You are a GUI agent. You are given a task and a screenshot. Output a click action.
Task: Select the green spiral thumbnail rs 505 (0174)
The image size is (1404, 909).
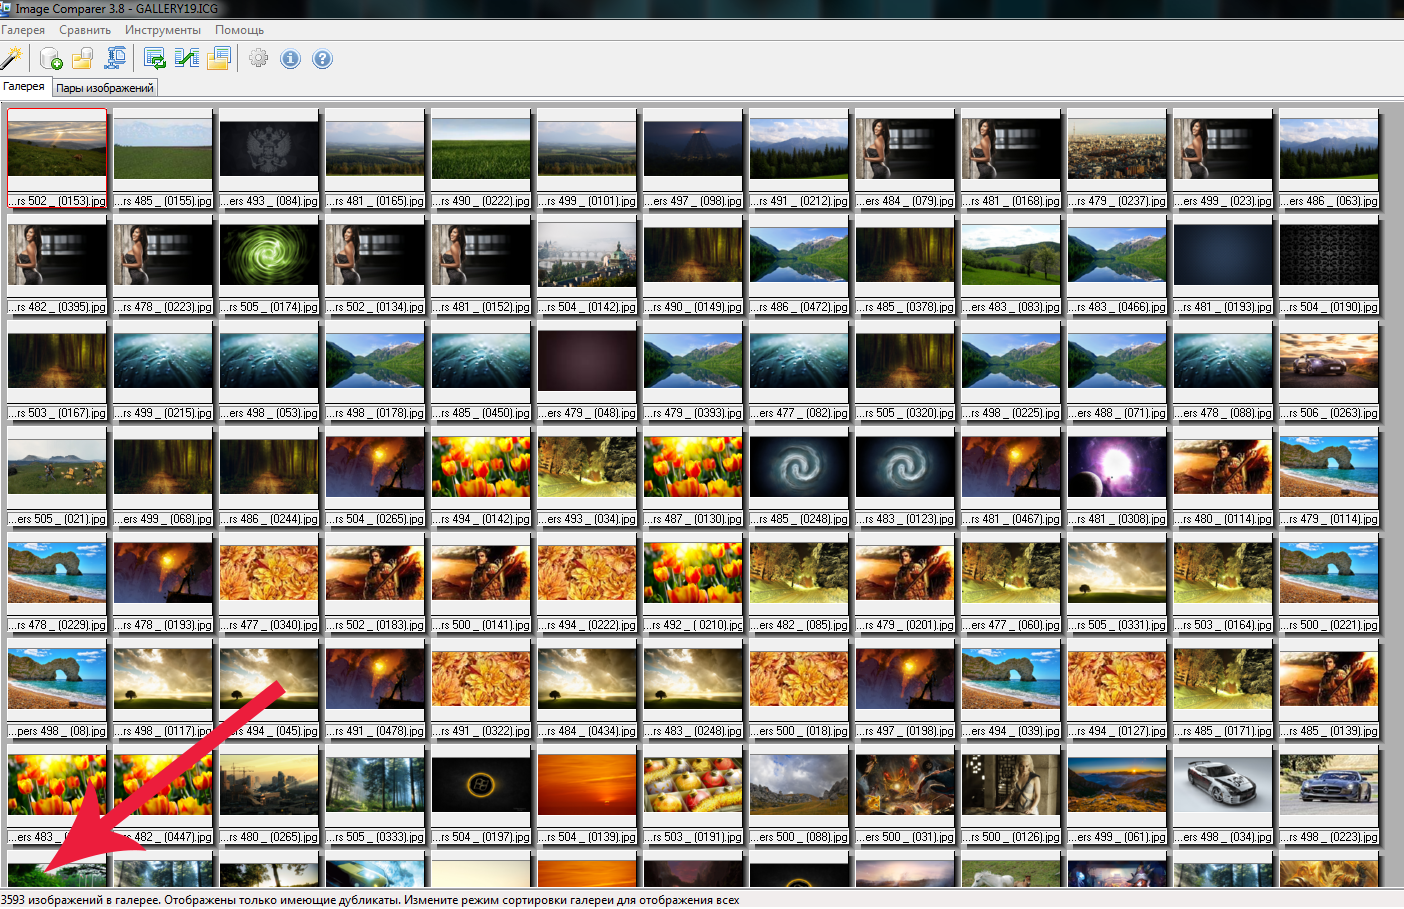[269, 256]
